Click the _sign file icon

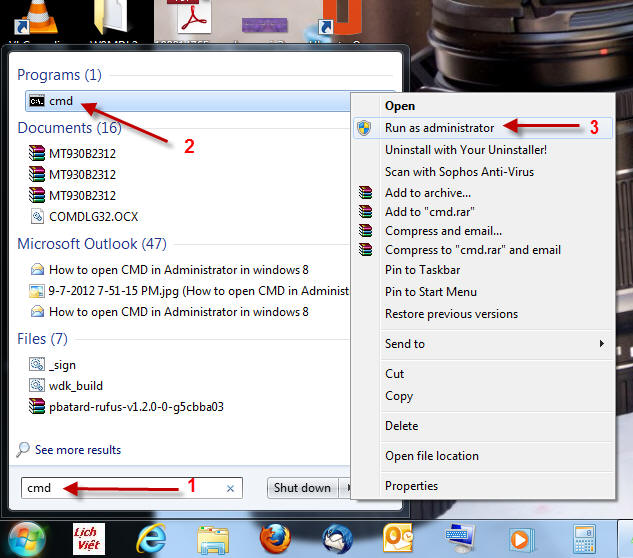coord(37,364)
